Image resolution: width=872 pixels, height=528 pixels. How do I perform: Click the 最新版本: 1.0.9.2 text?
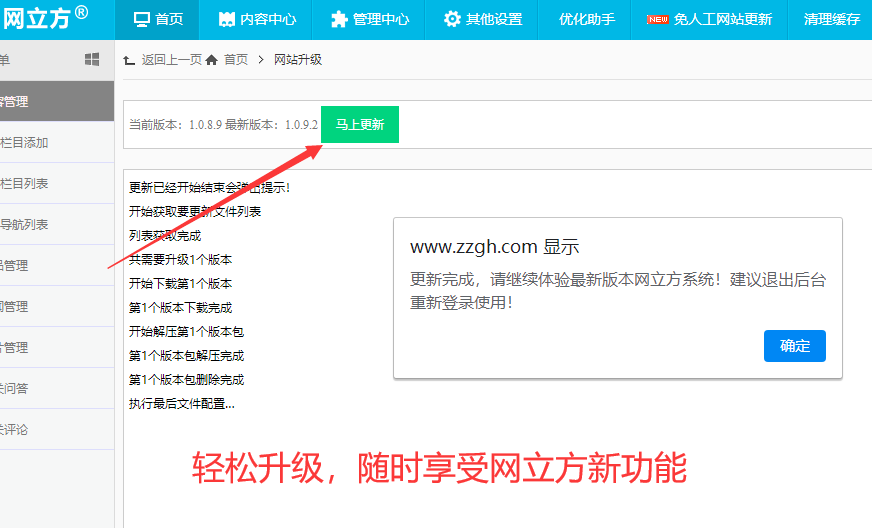tap(271, 125)
